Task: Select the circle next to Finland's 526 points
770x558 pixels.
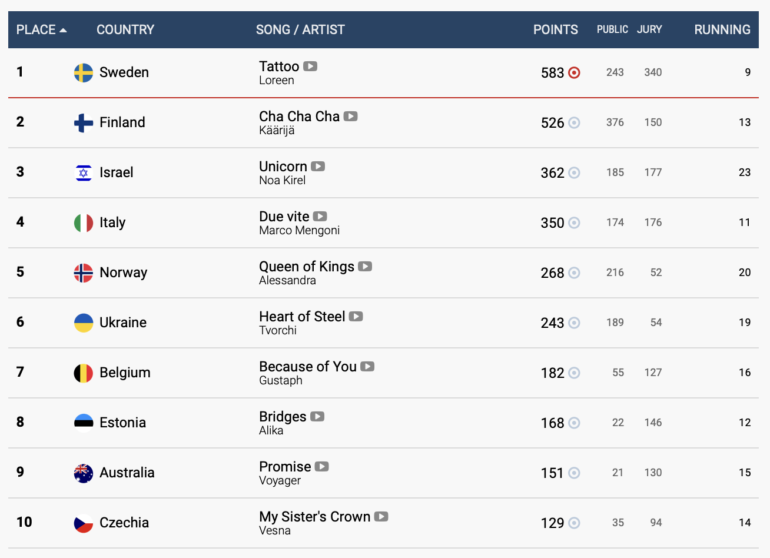Action: 574,123
